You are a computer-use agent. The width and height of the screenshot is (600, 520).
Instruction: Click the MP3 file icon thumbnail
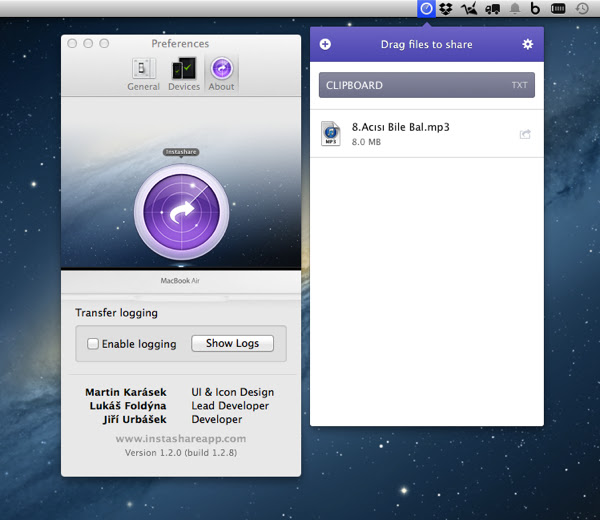coord(331,134)
